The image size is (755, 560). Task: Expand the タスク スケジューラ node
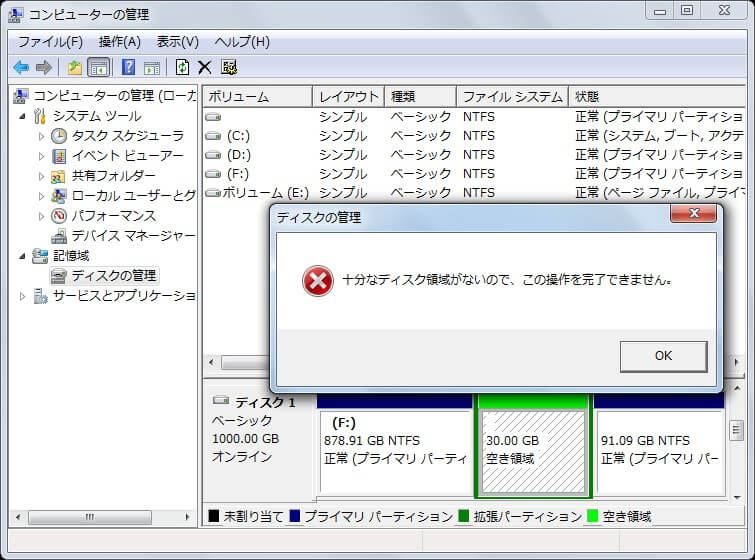pos(41,137)
